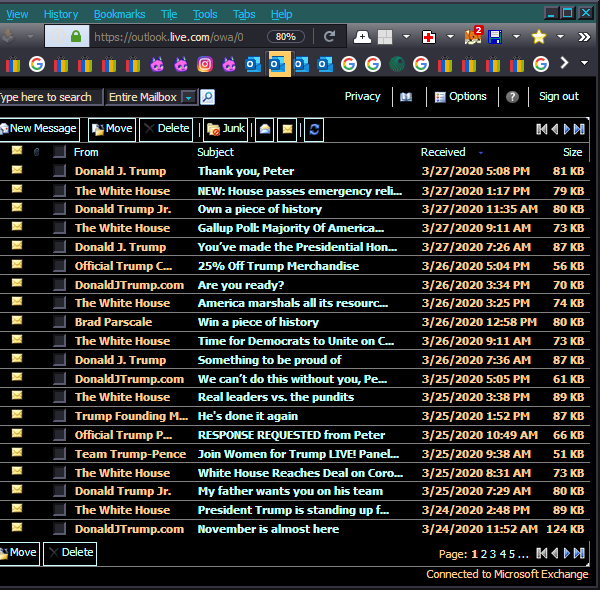Click the 'Type here to search' field
The image size is (600, 590).
pos(51,97)
